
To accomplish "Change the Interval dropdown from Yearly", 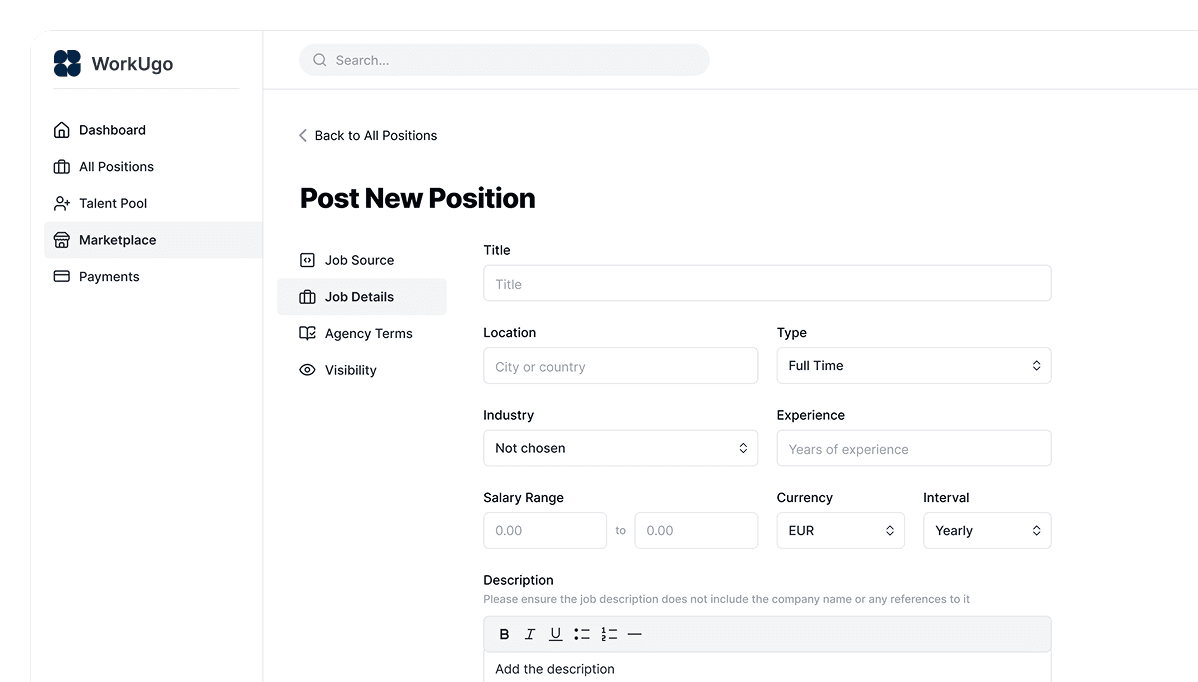I will (986, 531).
